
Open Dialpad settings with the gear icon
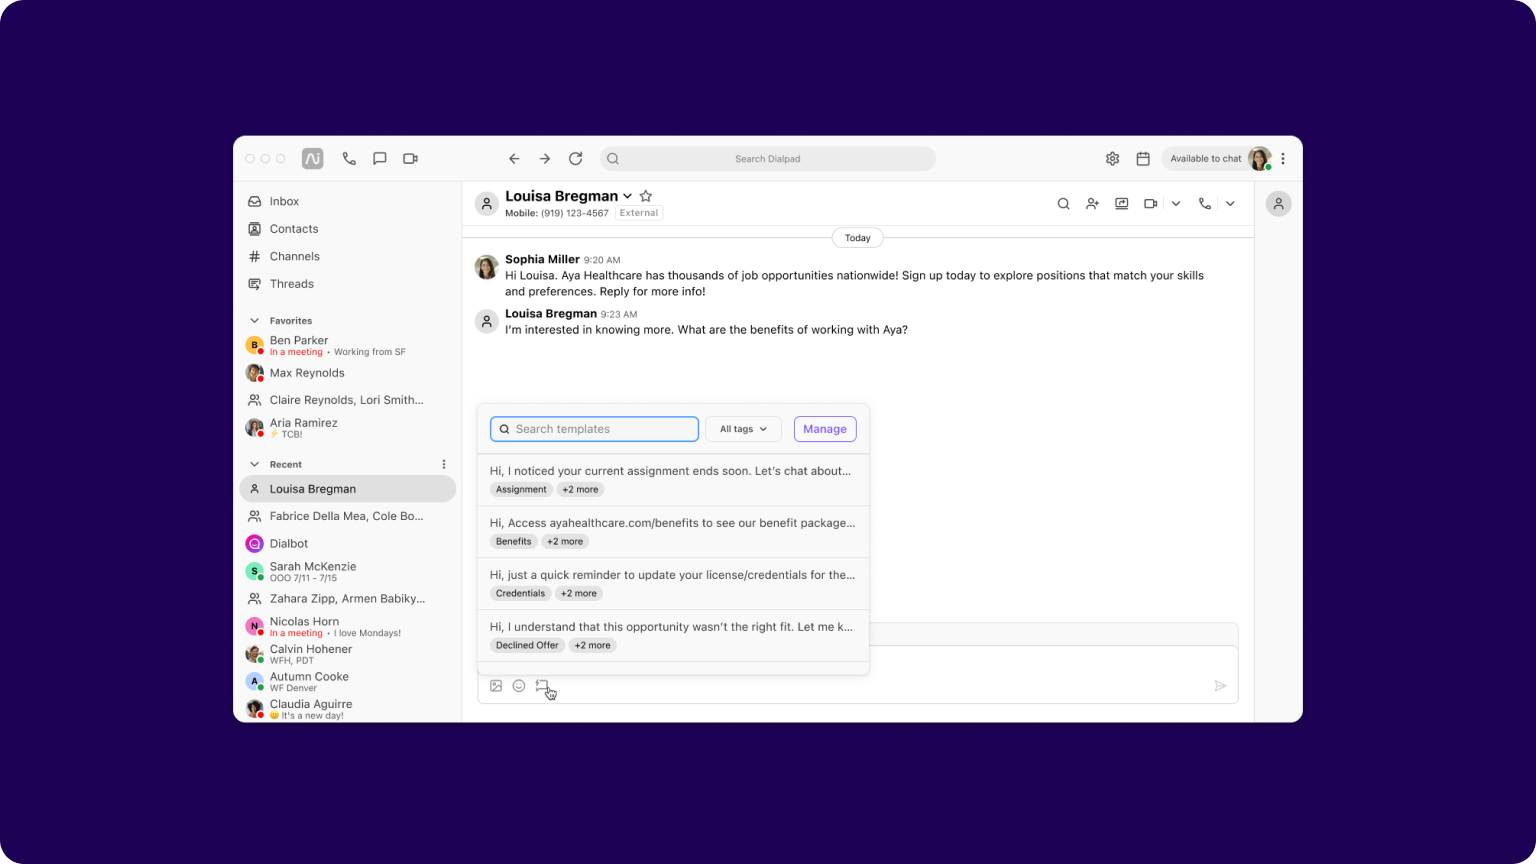click(1112, 158)
